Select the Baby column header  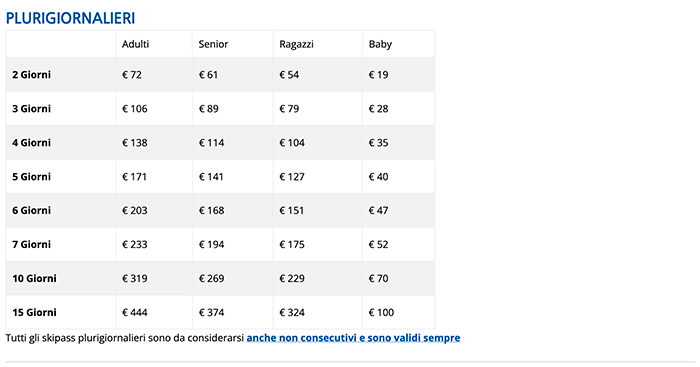380,44
